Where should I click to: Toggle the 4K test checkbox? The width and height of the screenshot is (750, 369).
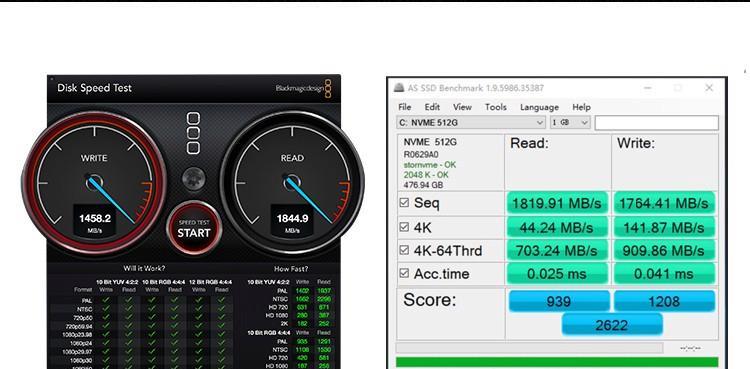coord(404,227)
